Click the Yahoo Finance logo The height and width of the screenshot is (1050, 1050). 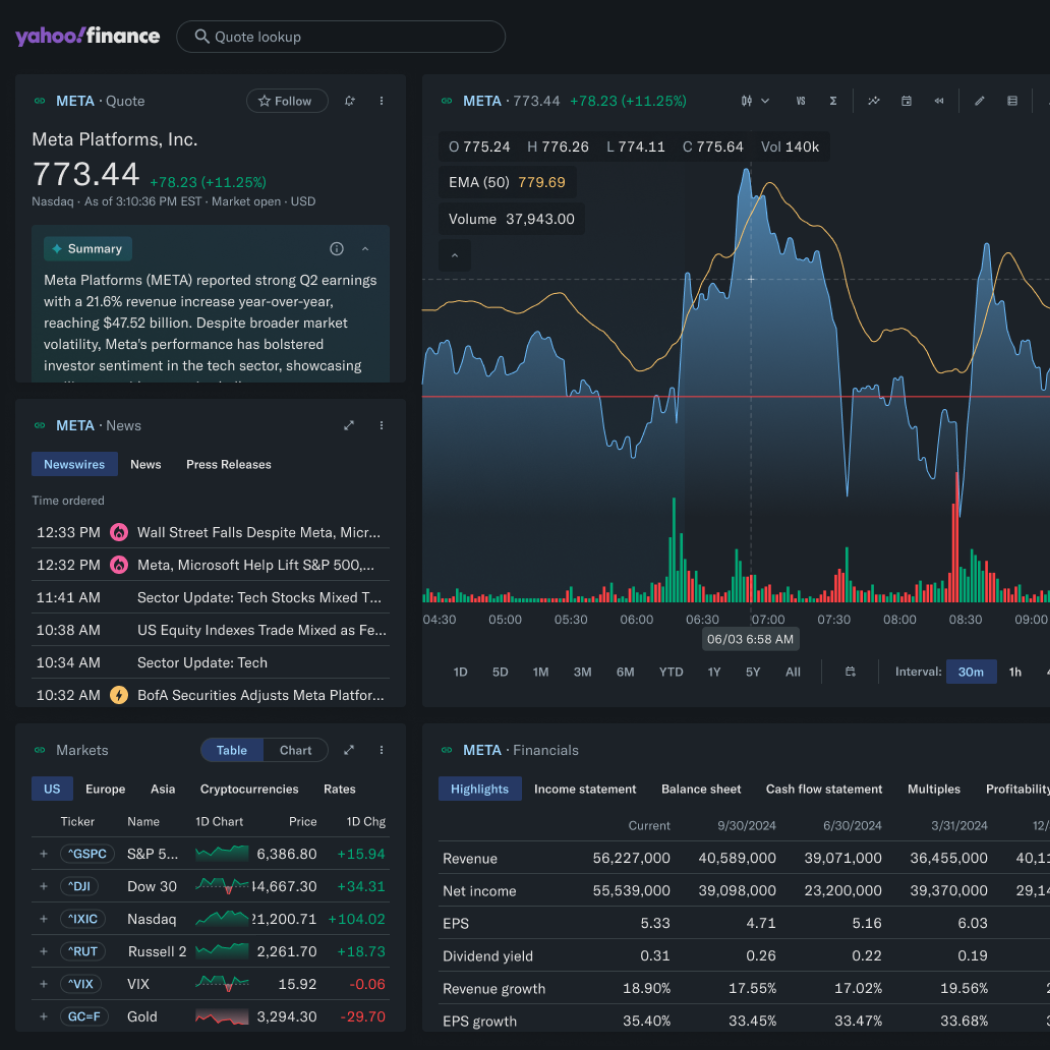88,36
